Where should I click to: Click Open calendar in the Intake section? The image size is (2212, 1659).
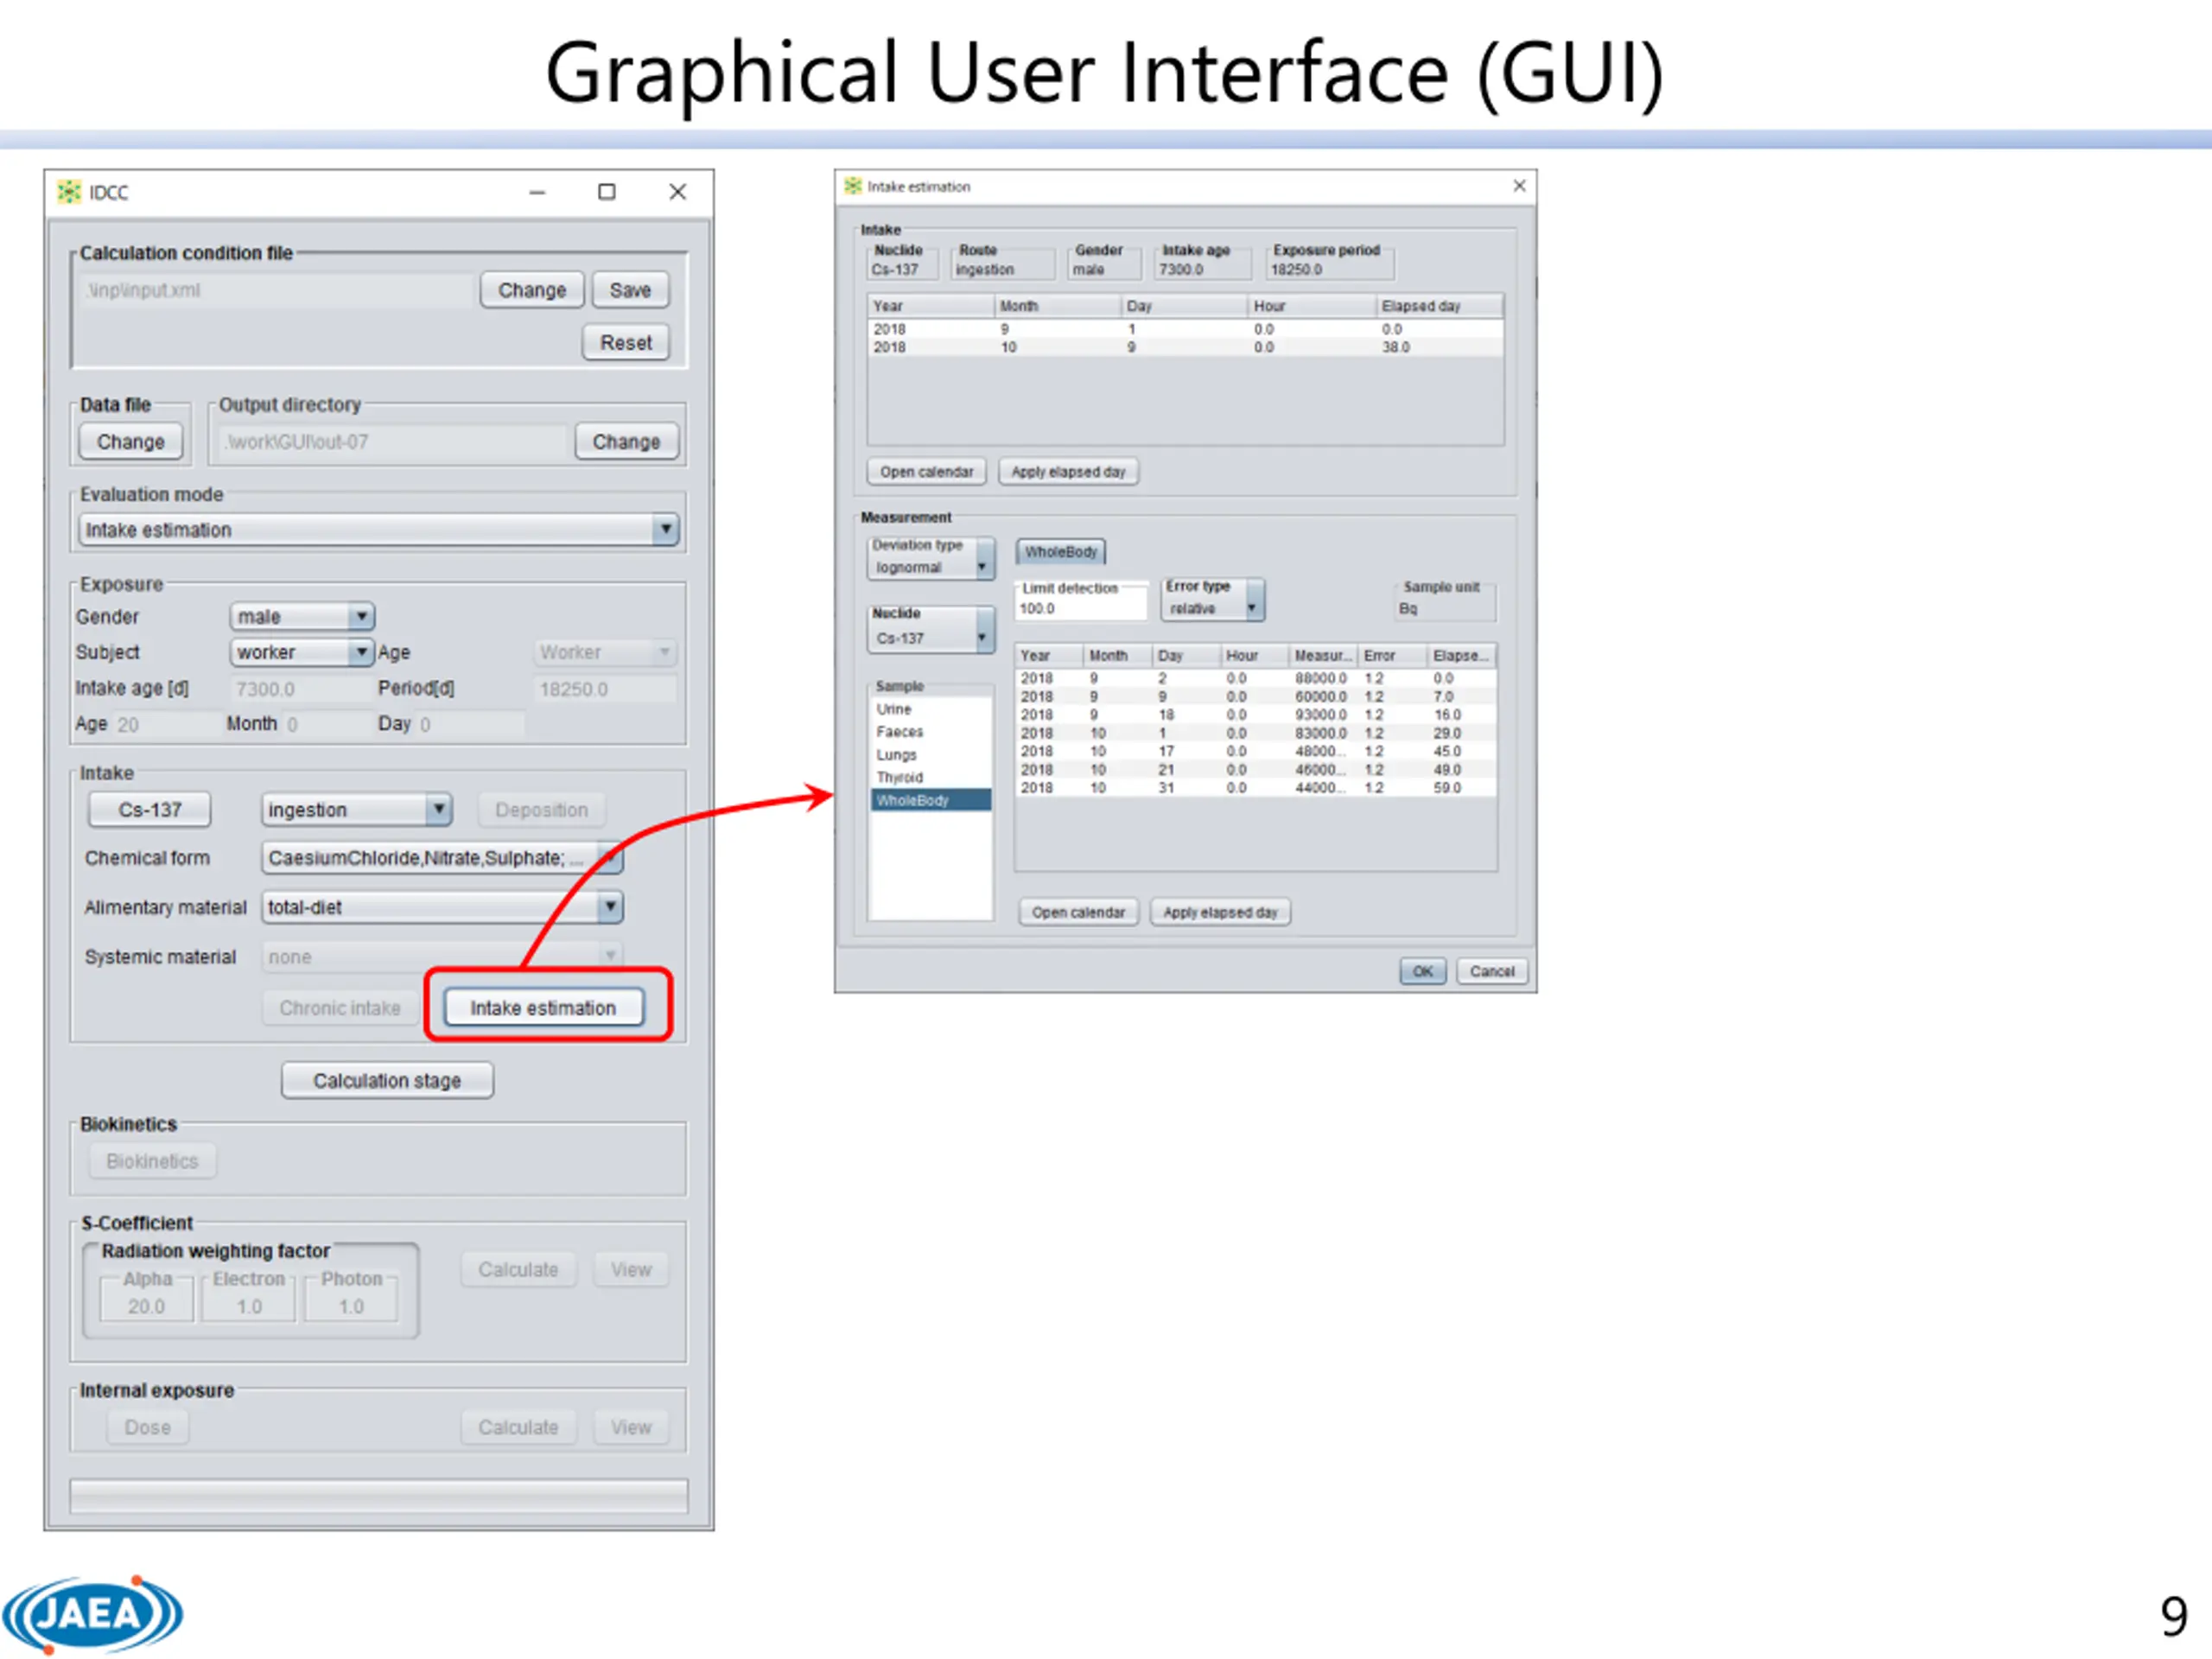click(x=926, y=471)
